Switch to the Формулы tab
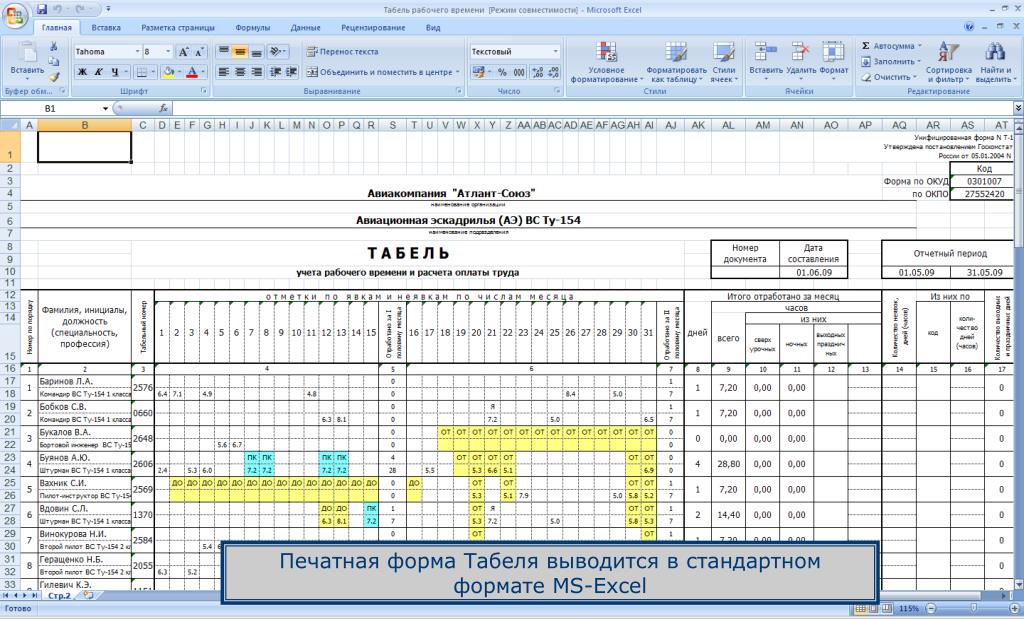The width and height of the screenshot is (1024, 619). [252, 27]
